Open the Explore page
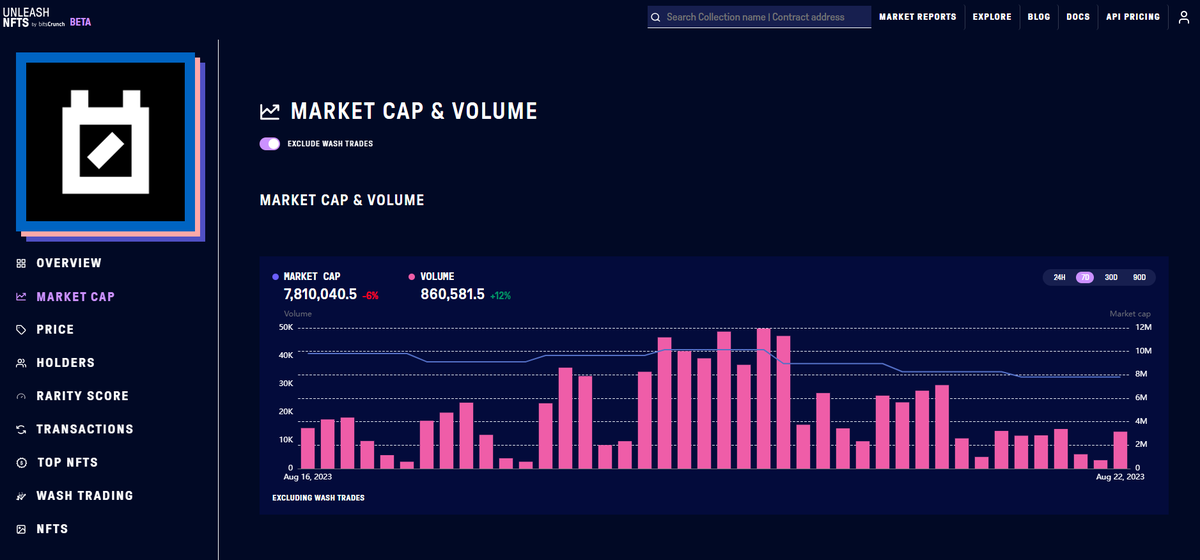This screenshot has height=560, width=1200. [x=992, y=17]
